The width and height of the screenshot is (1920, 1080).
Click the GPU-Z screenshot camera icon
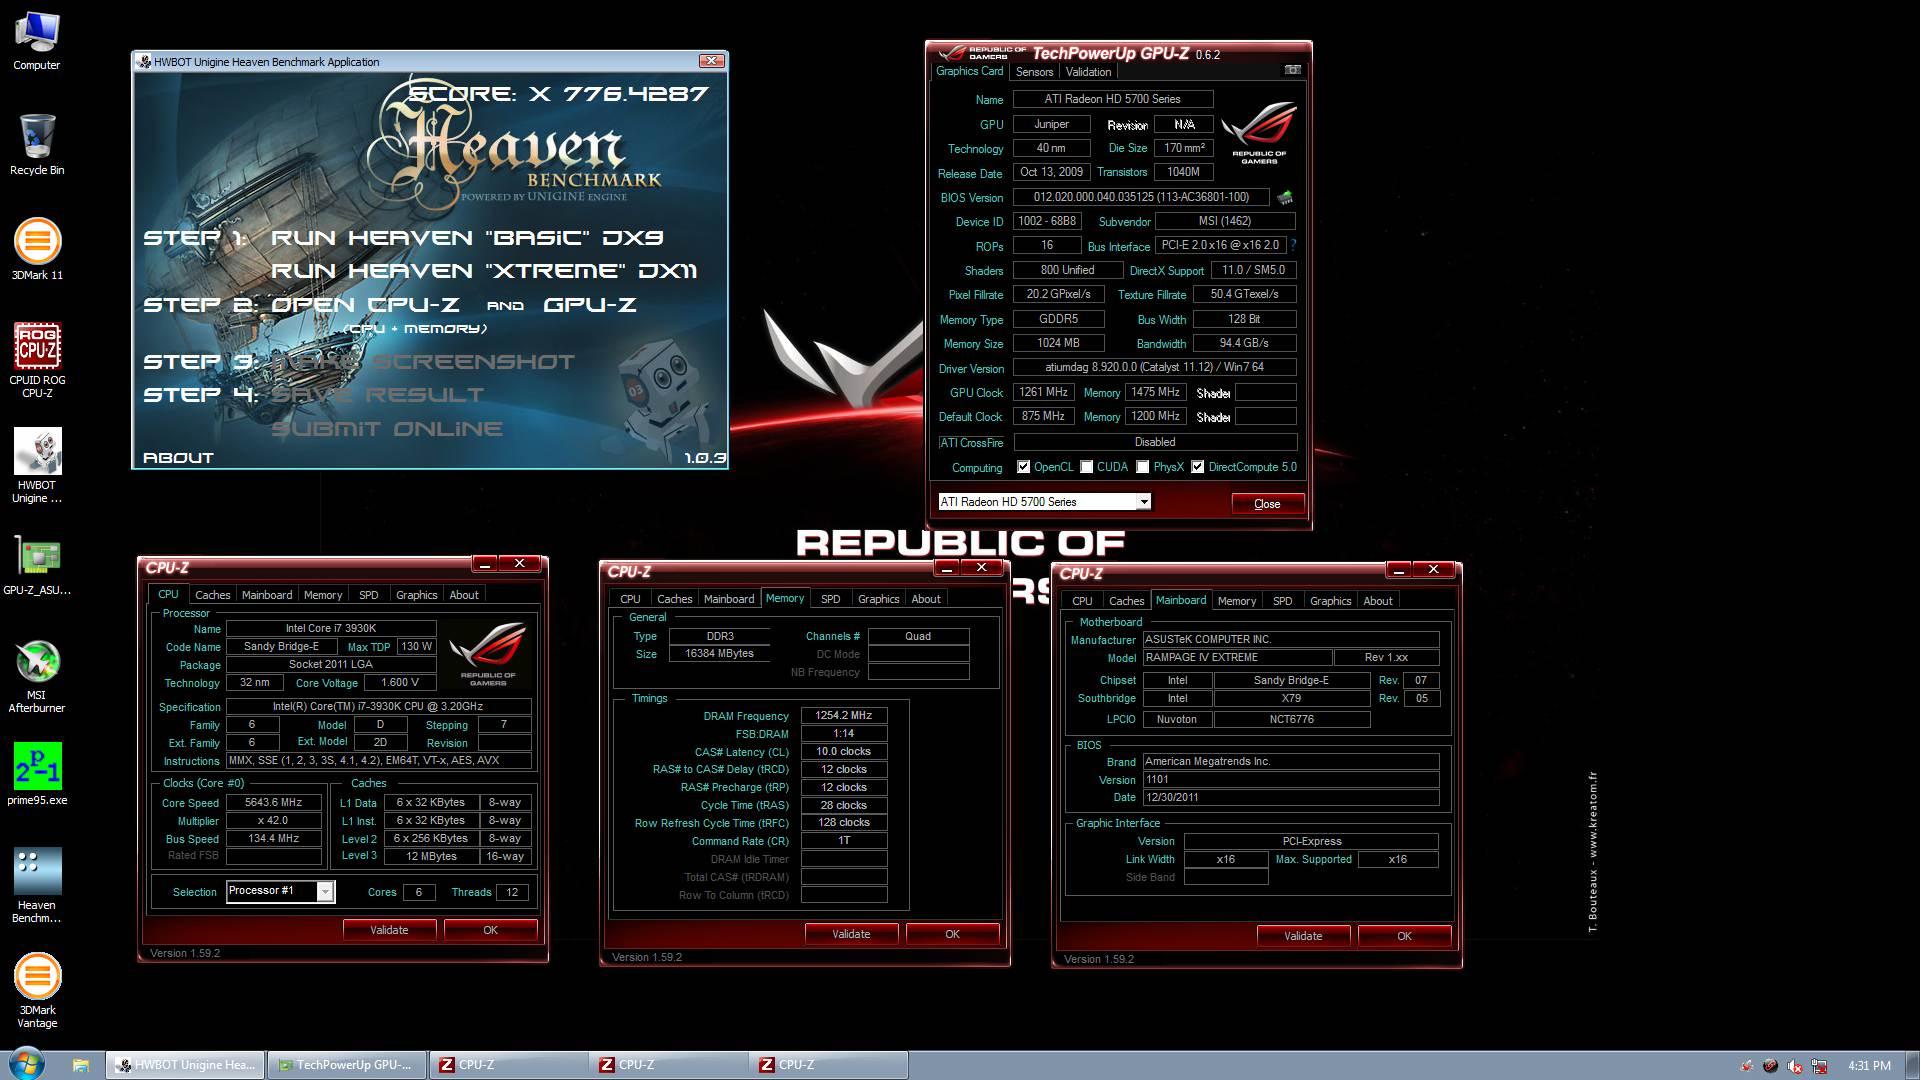pyautogui.click(x=1292, y=70)
